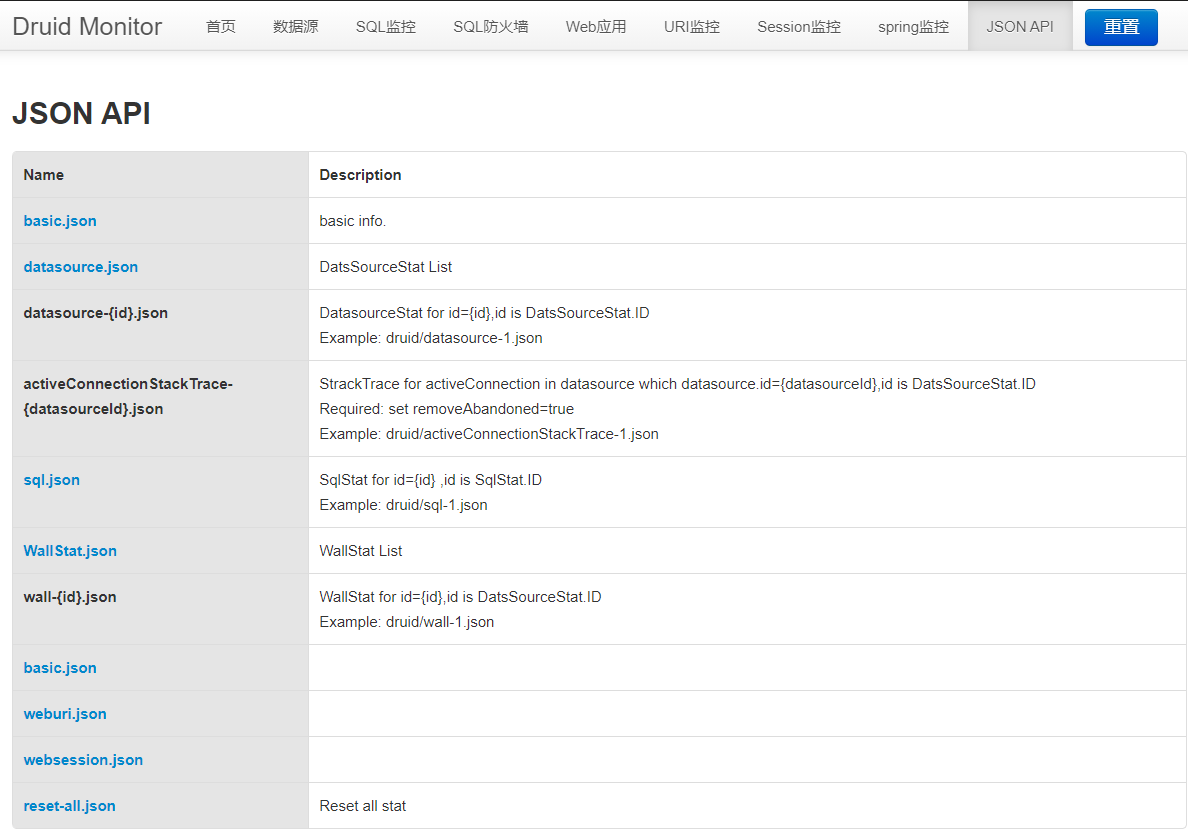The image size is (1188, 832).
Task: Click 'WallStat for id={id},id is DatsSourceStat.ID' text
Action: pos(461,597)
